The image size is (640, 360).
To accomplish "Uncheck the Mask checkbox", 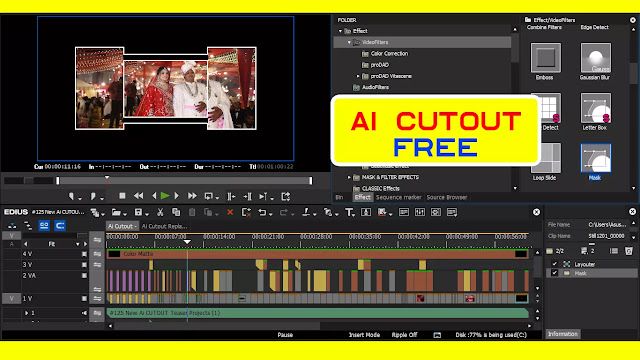I will (554, 273).
